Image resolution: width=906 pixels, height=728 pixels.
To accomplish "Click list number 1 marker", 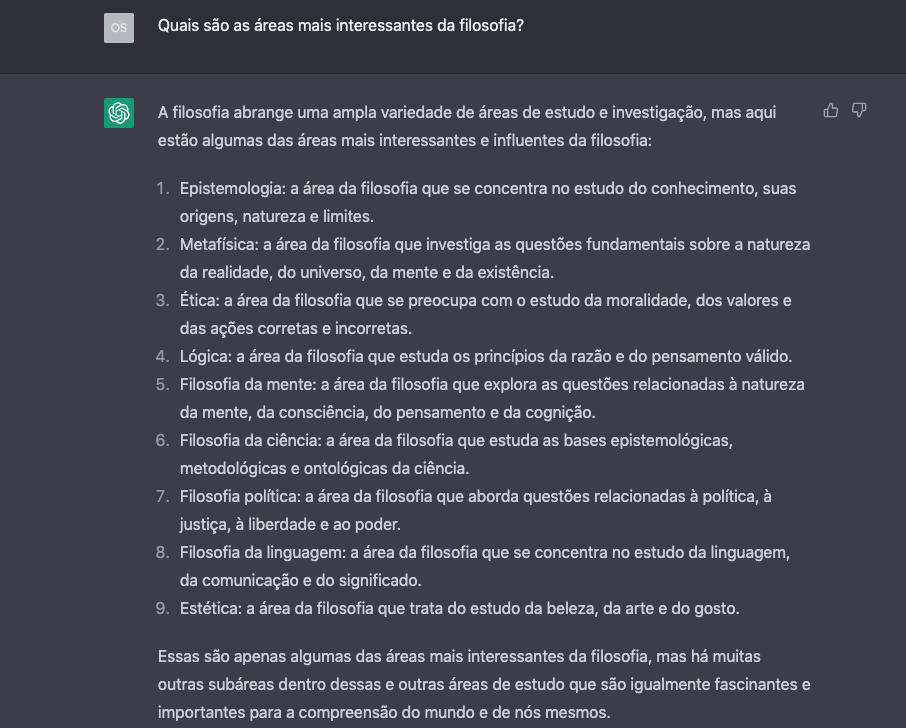I will click(x=163, y=188).
